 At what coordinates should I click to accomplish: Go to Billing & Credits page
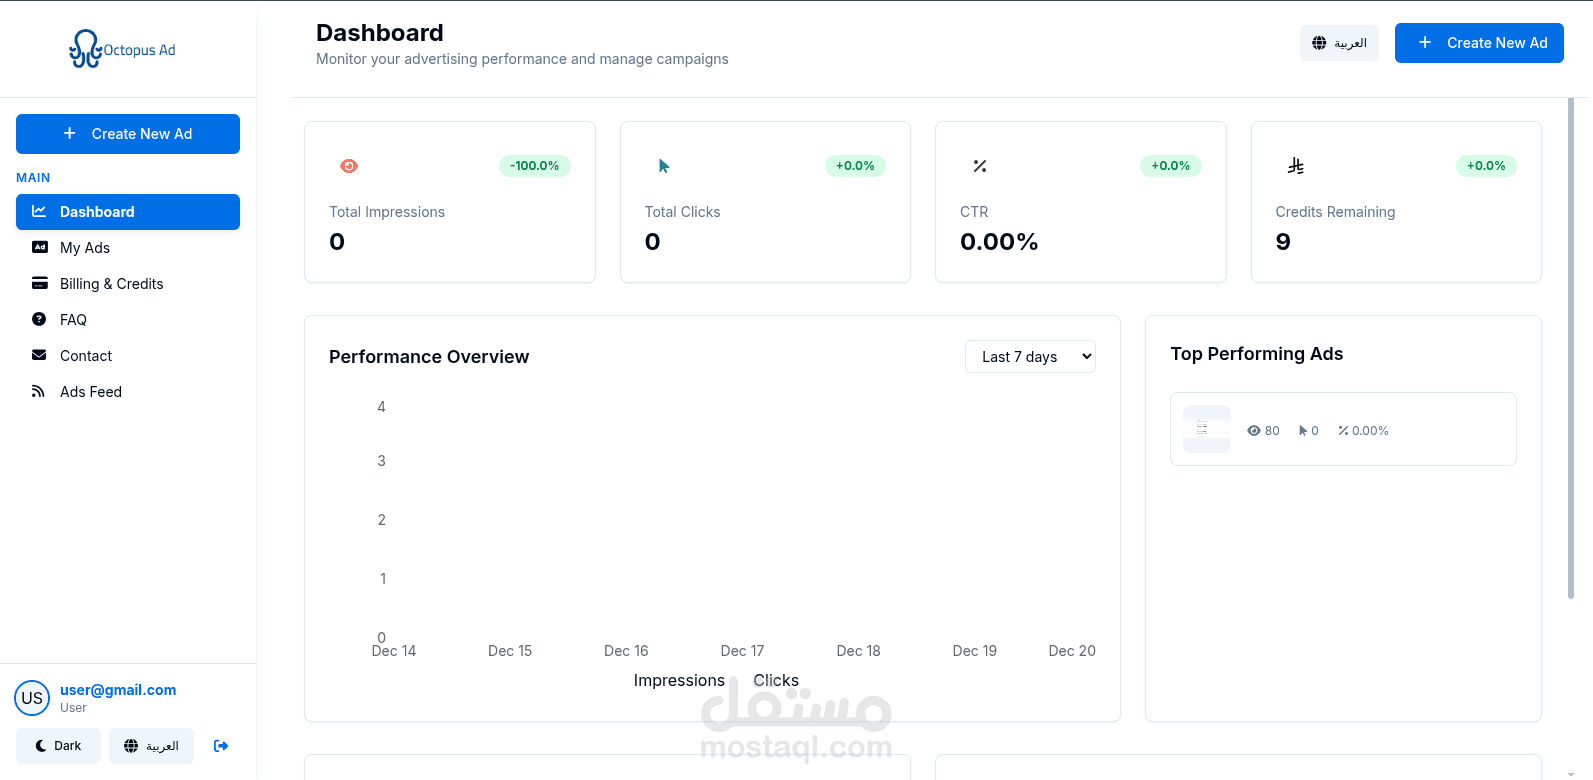tap(111, 284)
